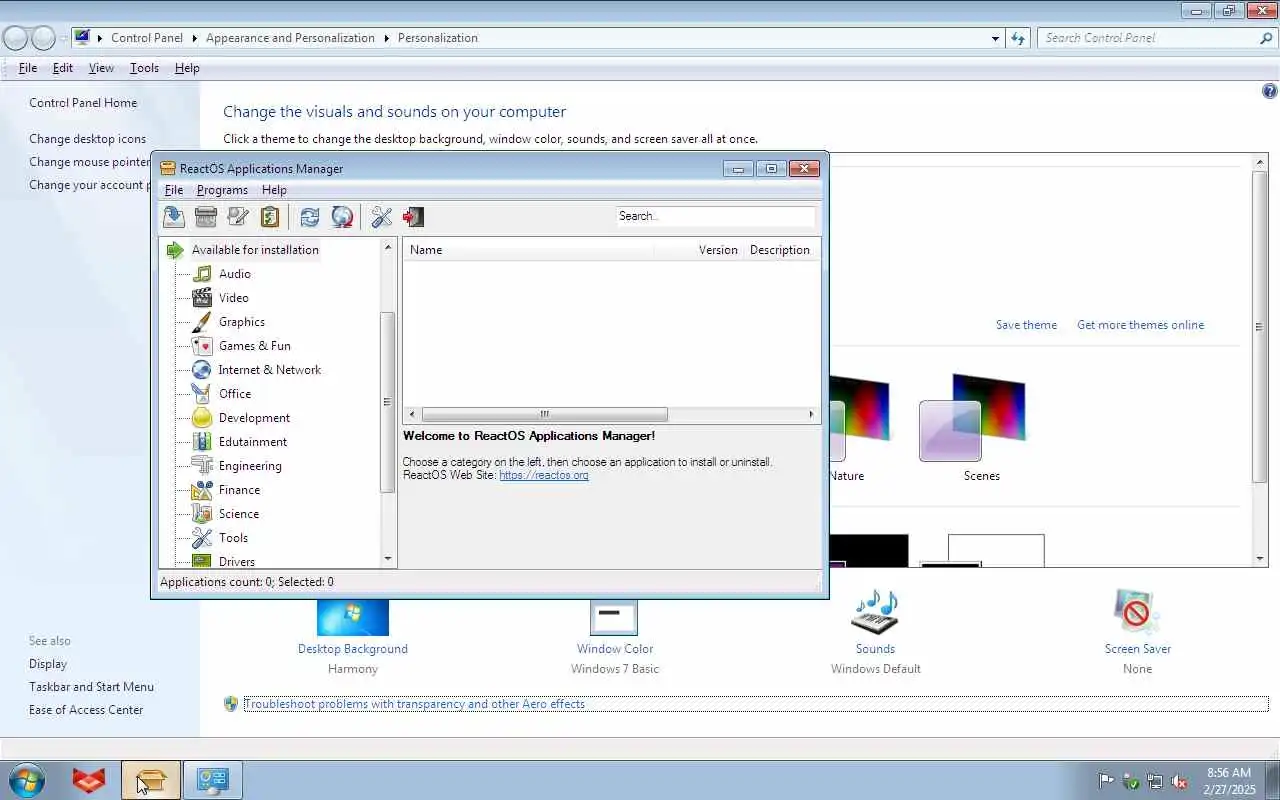
Task: Expand the breadcrumb arrow after Control Panel
Action: 194,38
